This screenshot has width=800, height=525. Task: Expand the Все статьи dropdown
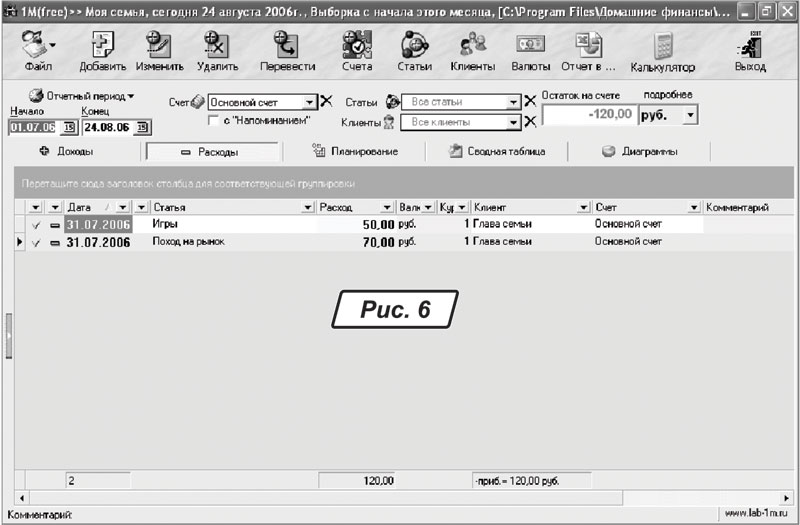(514, 102)
